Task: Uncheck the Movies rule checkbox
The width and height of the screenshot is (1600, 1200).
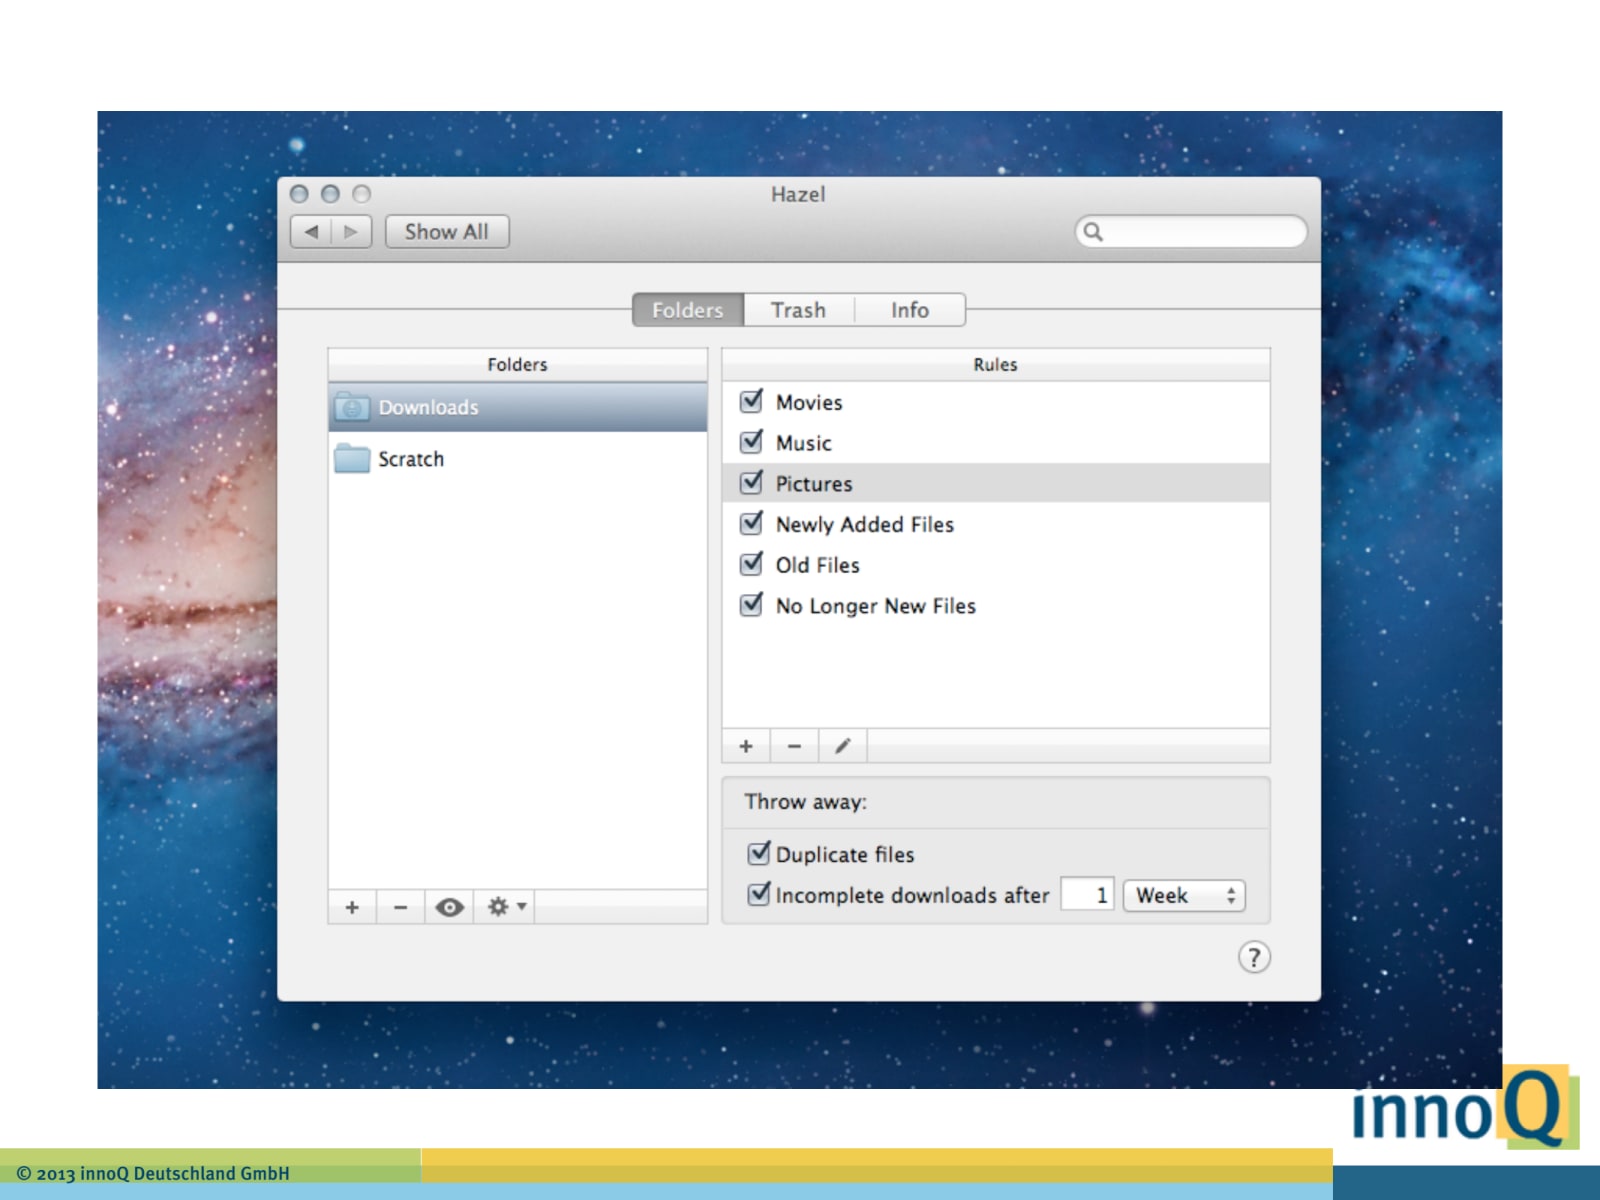Action: pyautogui.click(x=751, y=401)
